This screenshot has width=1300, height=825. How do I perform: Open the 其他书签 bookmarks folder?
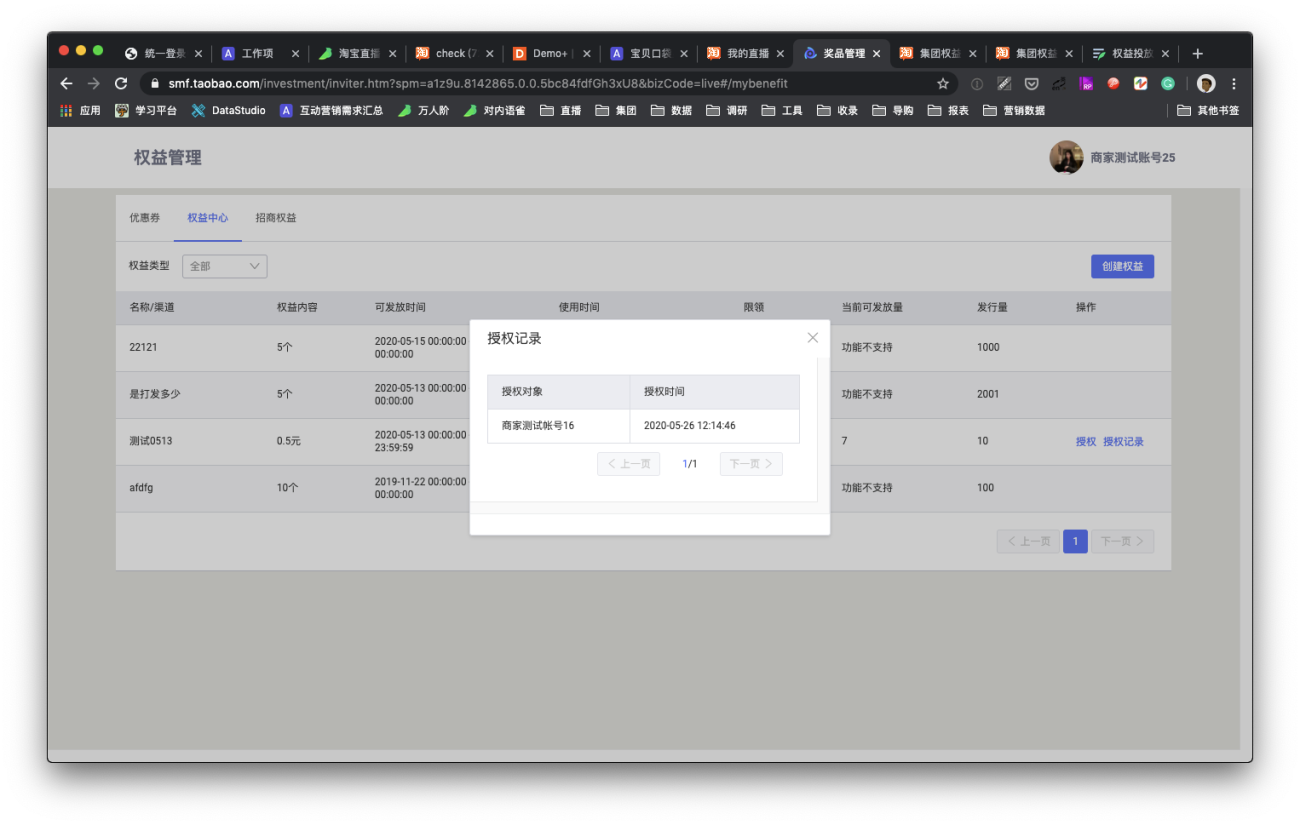tap(1208, 111)
